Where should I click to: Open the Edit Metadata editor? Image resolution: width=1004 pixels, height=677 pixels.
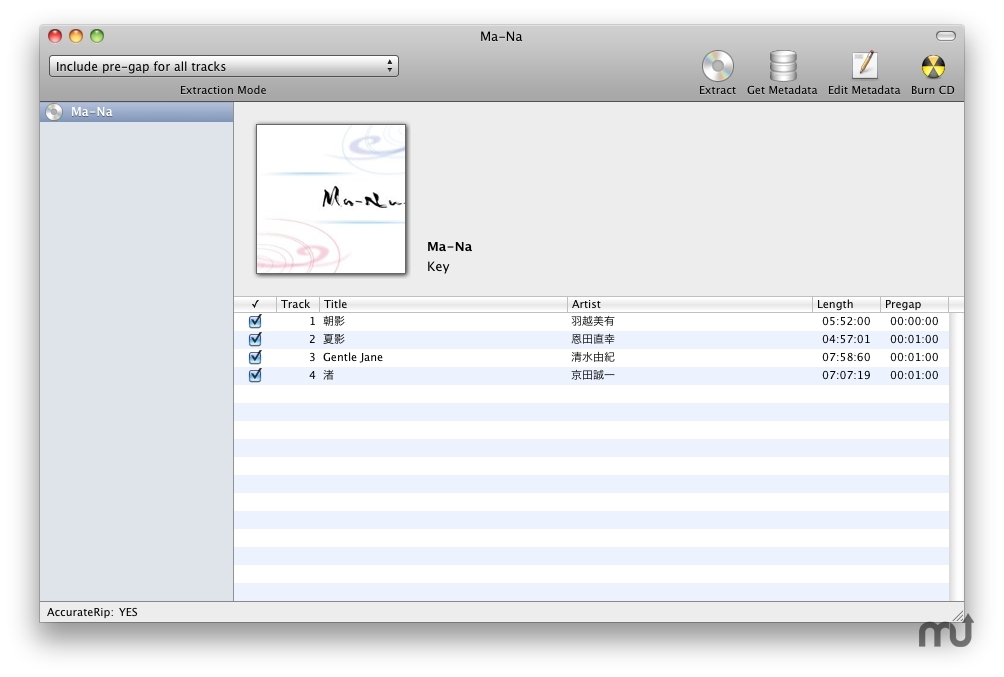[863, 68]
